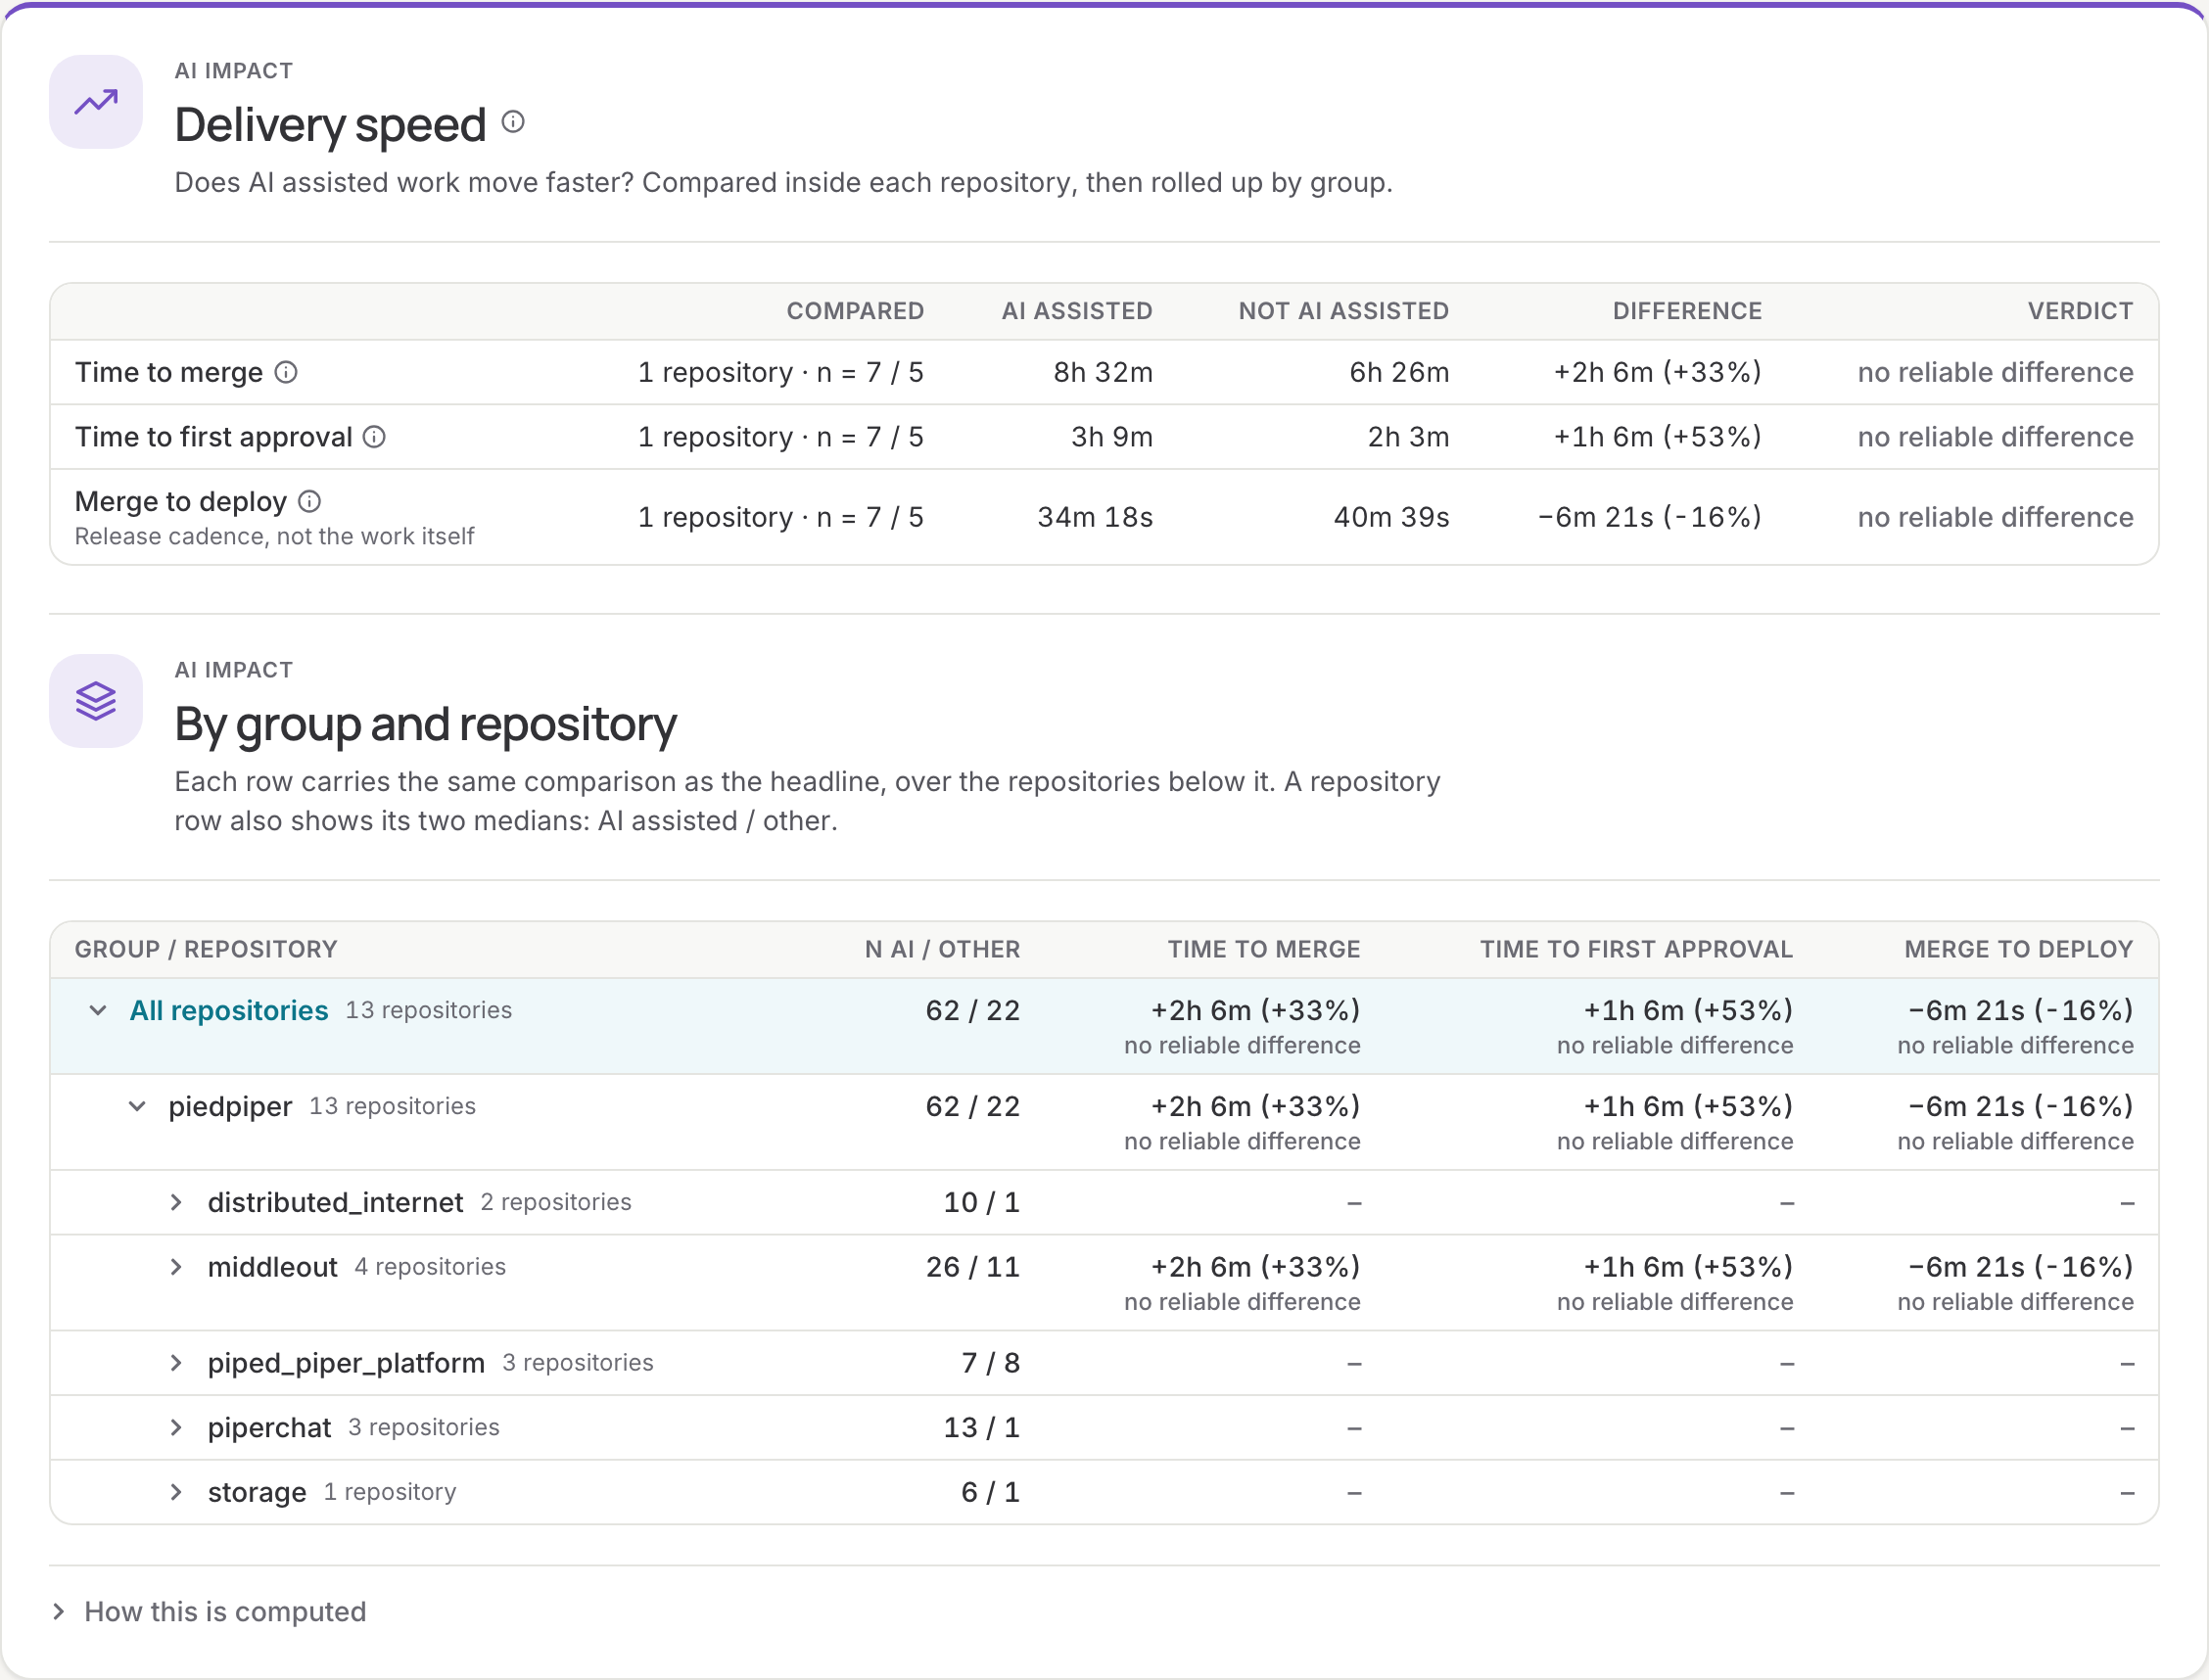Click the Delivery speed heading

tap(330, 126)
